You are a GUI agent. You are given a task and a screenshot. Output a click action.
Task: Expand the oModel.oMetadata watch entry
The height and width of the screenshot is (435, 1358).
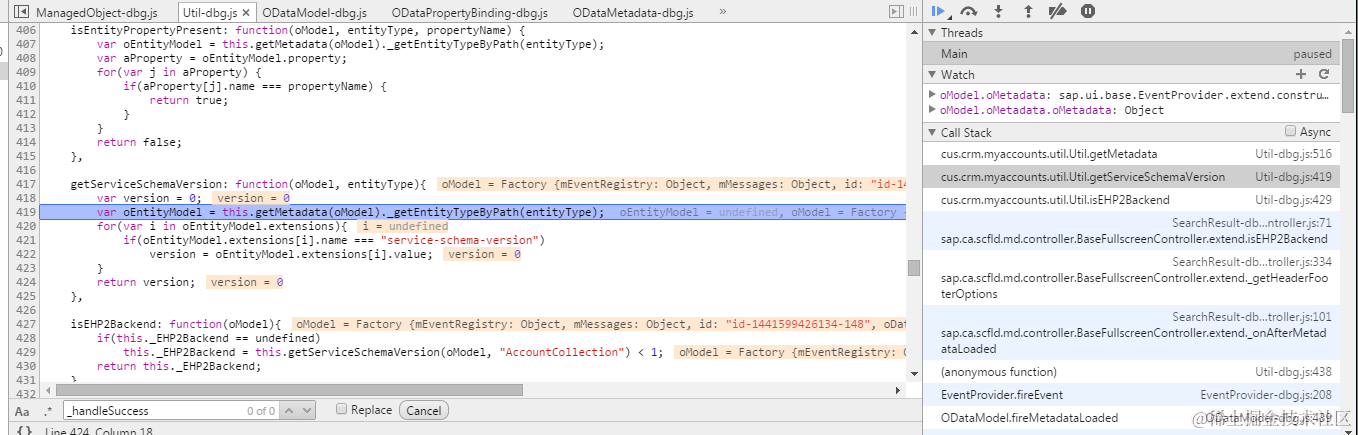click(x=932, y=95)
